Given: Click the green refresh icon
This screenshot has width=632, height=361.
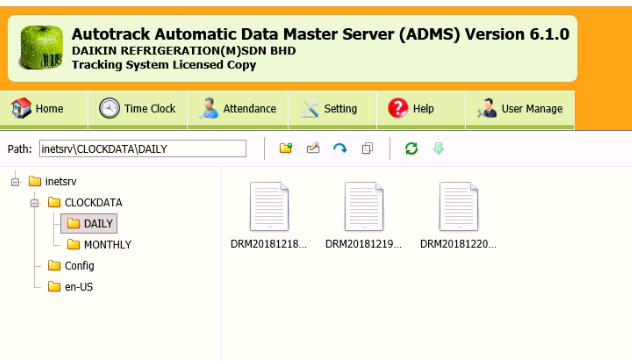Looking at the screenshot, I should click(x=411, y=148).
